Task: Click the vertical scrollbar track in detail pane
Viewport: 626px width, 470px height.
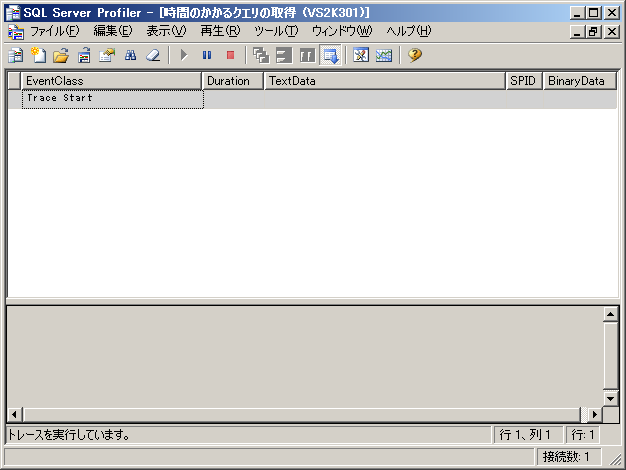Action: tap(610, 355)
